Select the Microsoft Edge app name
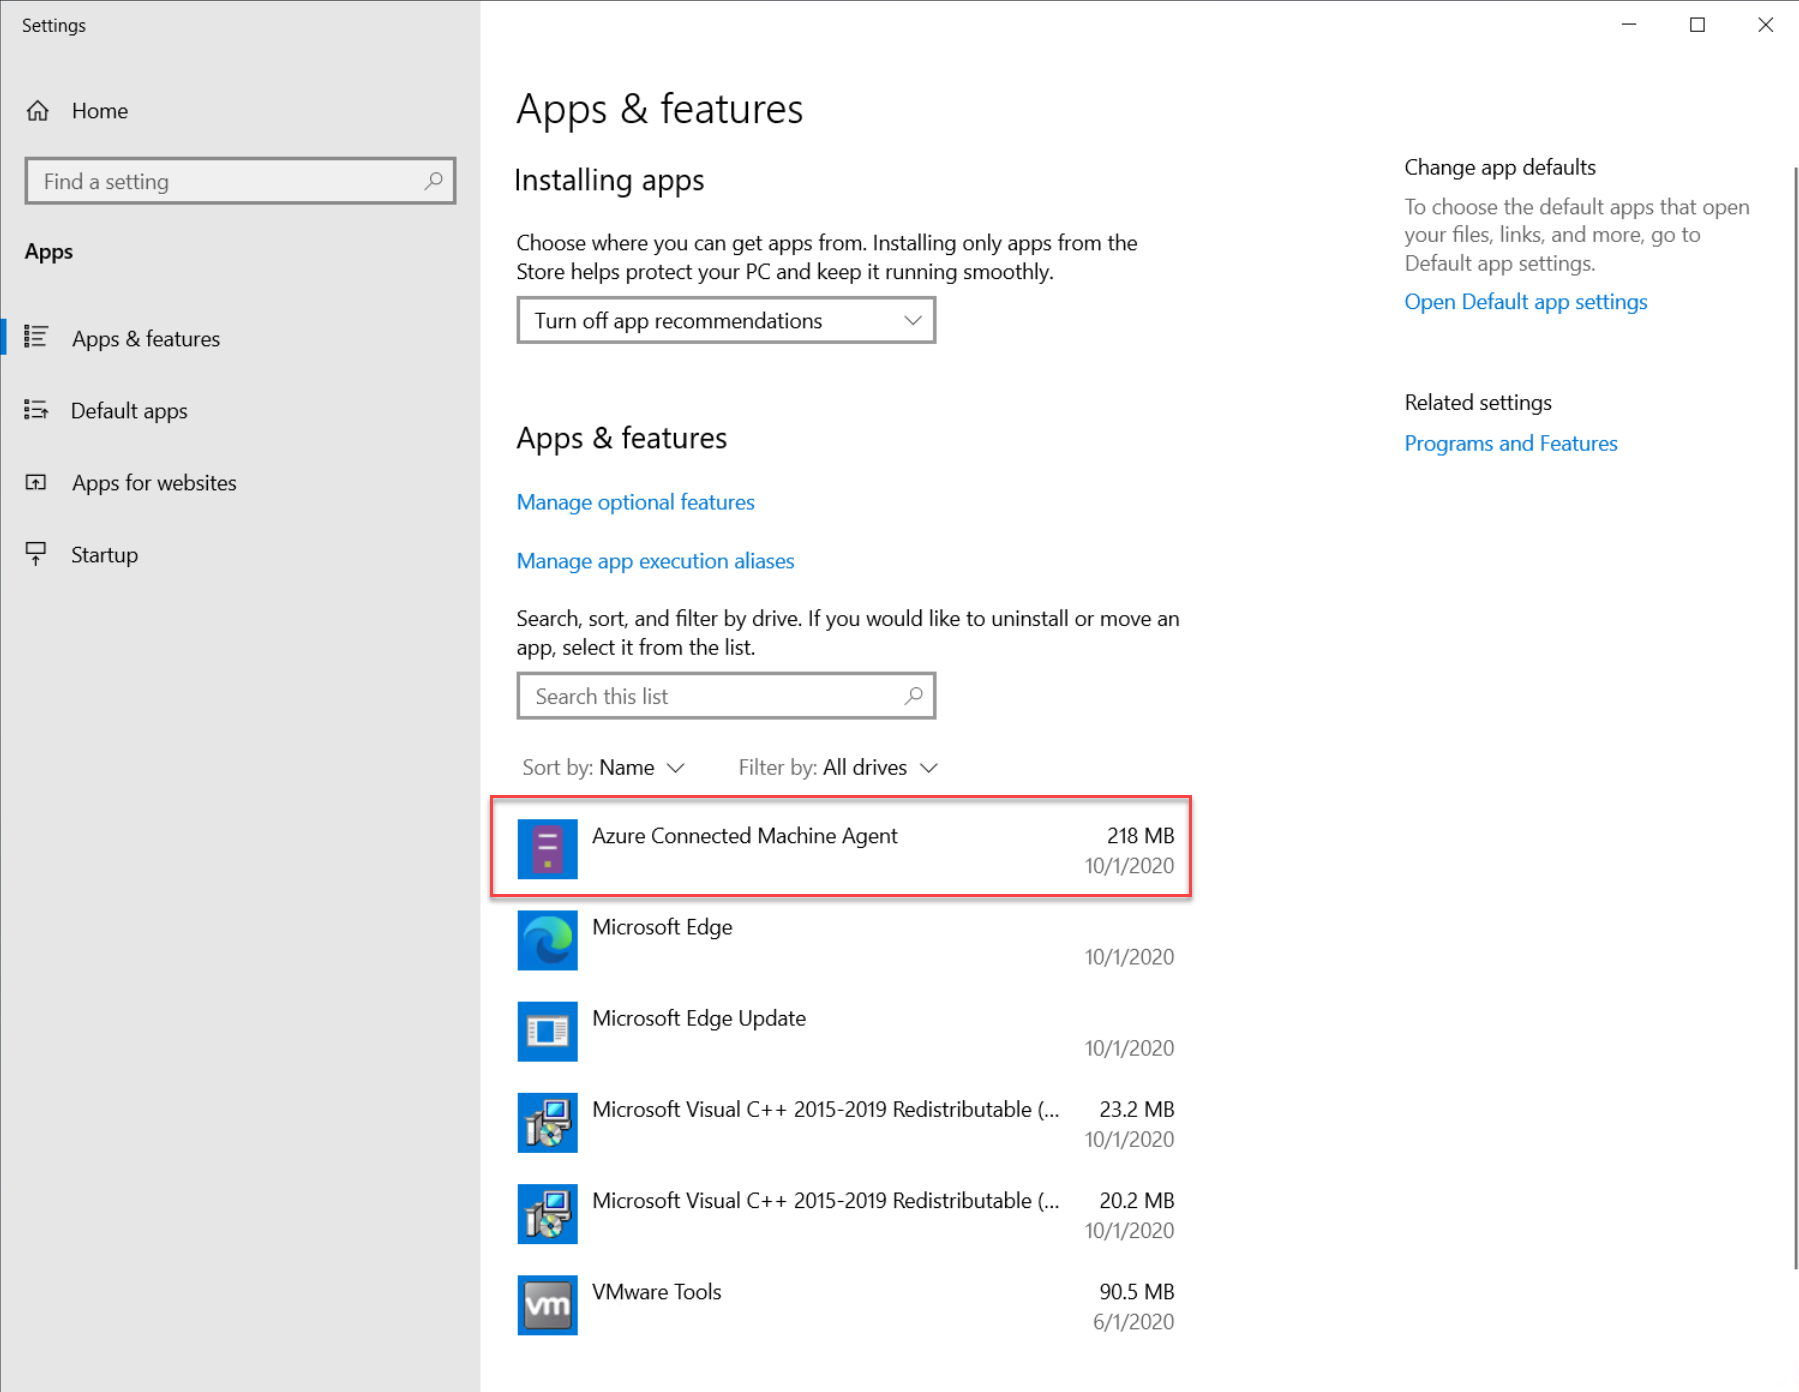 (662, 927)
